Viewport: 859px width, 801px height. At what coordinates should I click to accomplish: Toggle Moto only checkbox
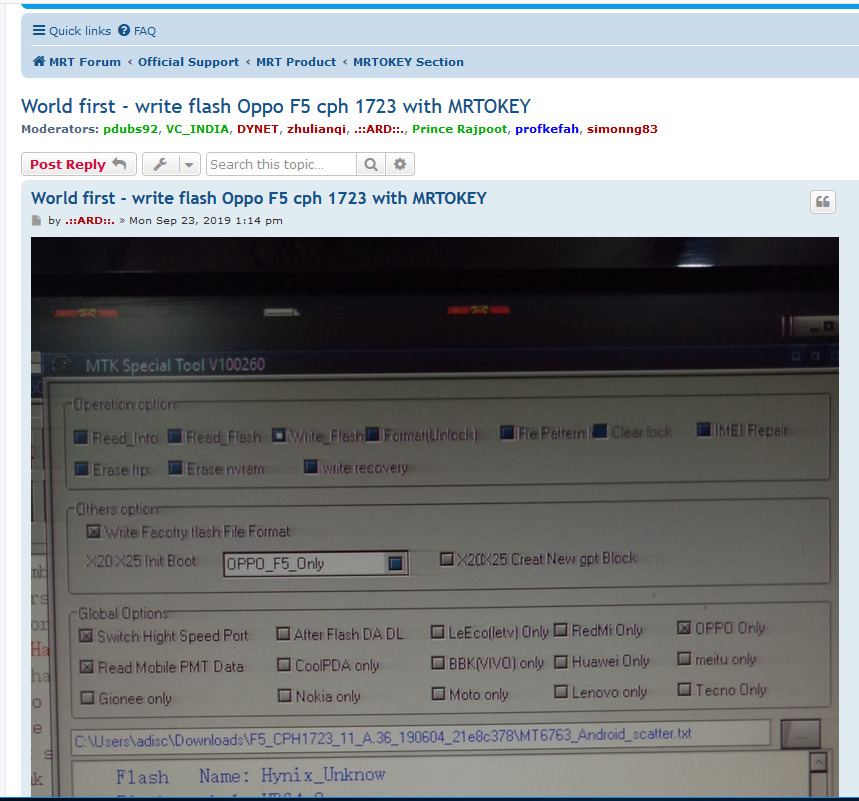click(438, 694)
